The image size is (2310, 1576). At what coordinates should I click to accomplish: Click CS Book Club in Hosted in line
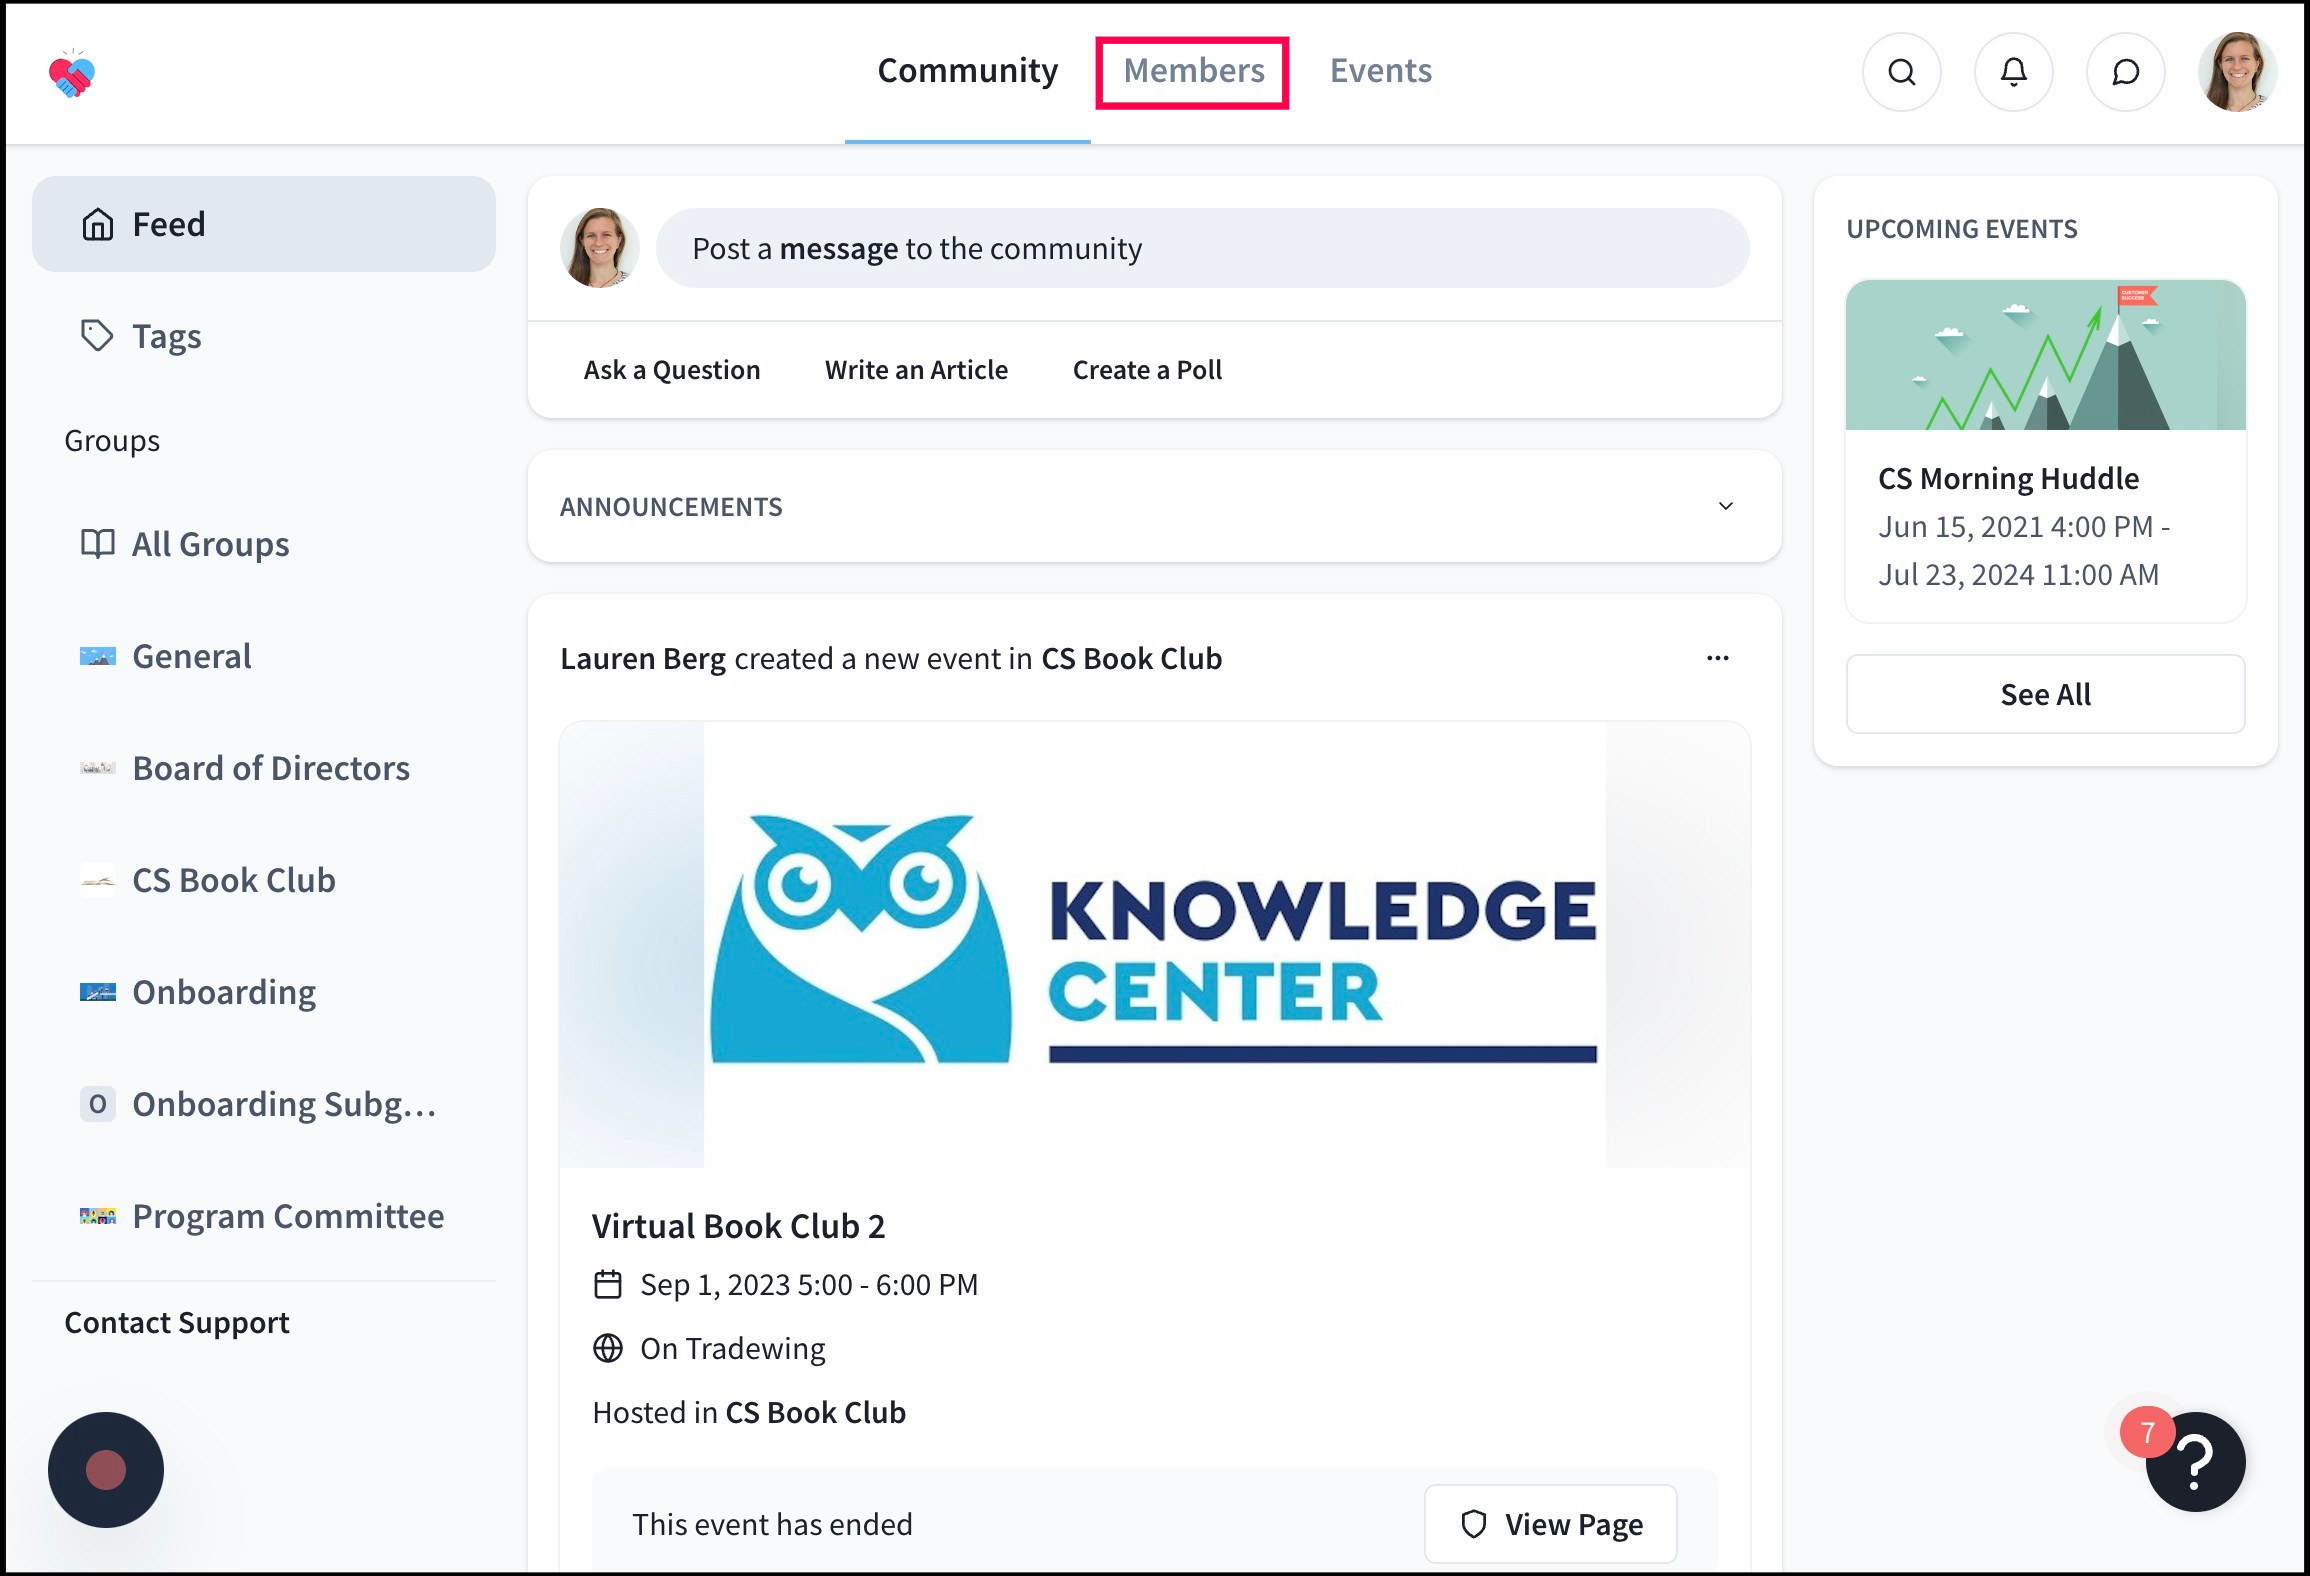click(815, 1413)
